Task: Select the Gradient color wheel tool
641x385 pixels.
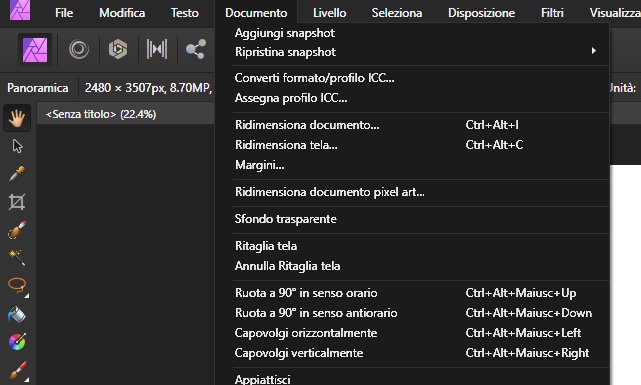Action: click(17, 342)
